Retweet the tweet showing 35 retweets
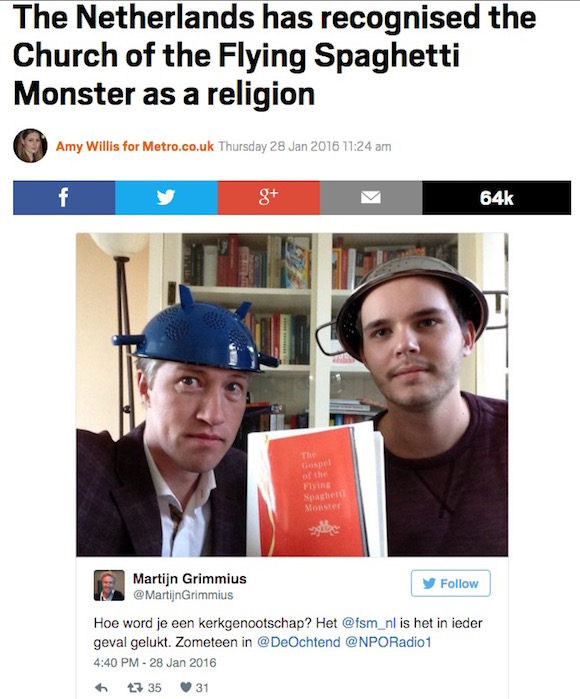580x699 pixels. 144,687
